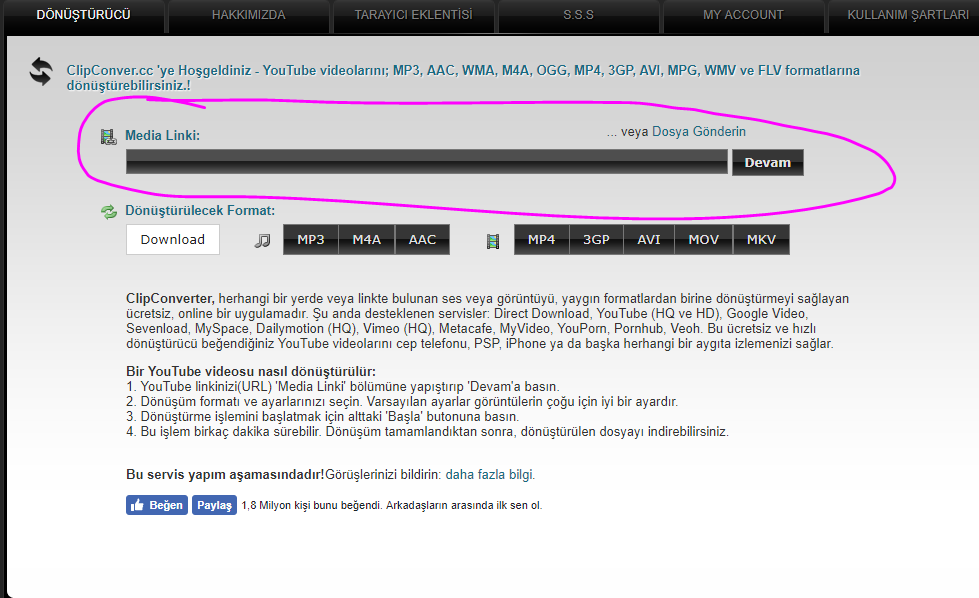Screen dimensions: 979x598
Task: Click the film reel video formats icon
Action: tap(493, 241)
